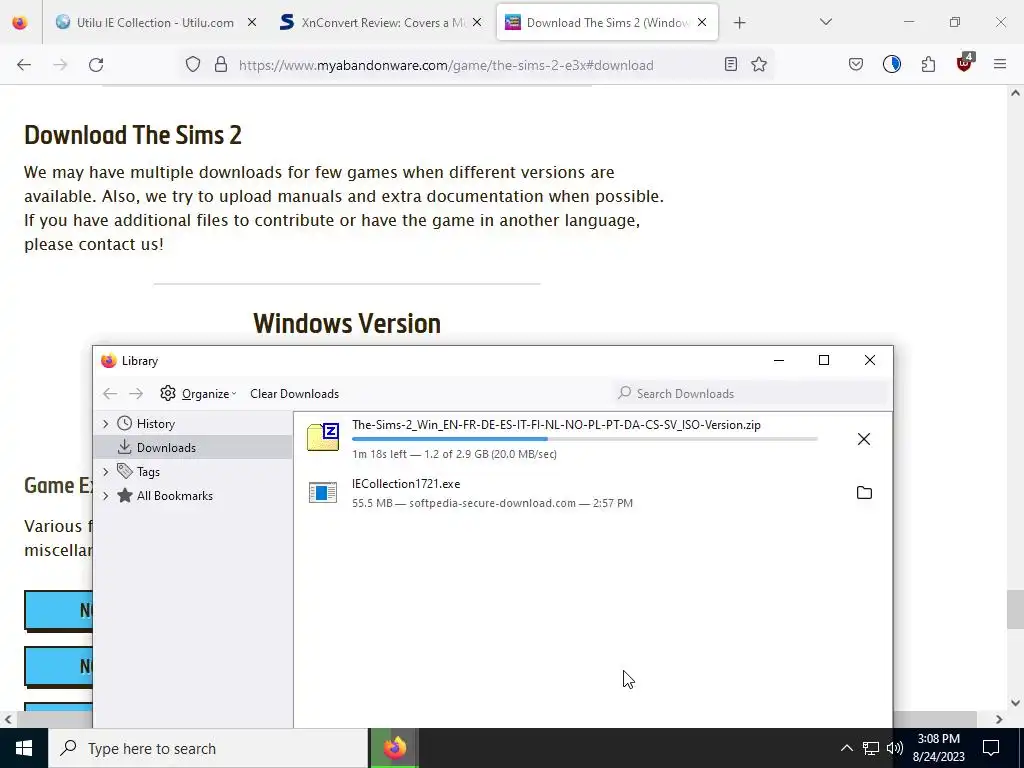Image resolution: width=1024 pixels, height=768 pixels.
Task: Click The-Sims-2 ISO-Version.zip file name
Action: pyautogui.click(x=556, y=424)
